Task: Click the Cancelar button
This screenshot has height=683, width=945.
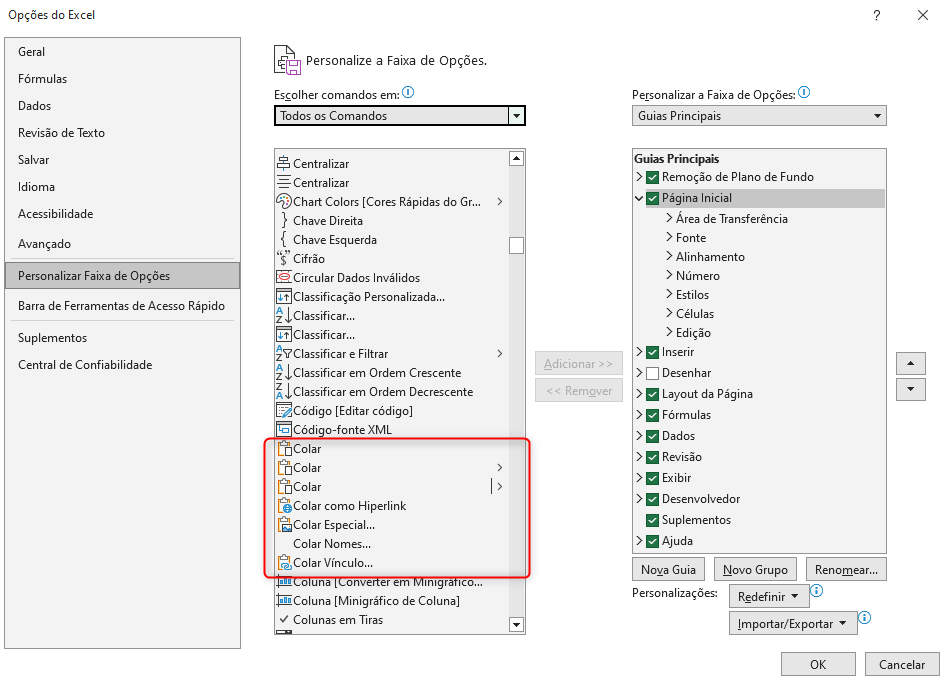Action: (x=902, y=664)
